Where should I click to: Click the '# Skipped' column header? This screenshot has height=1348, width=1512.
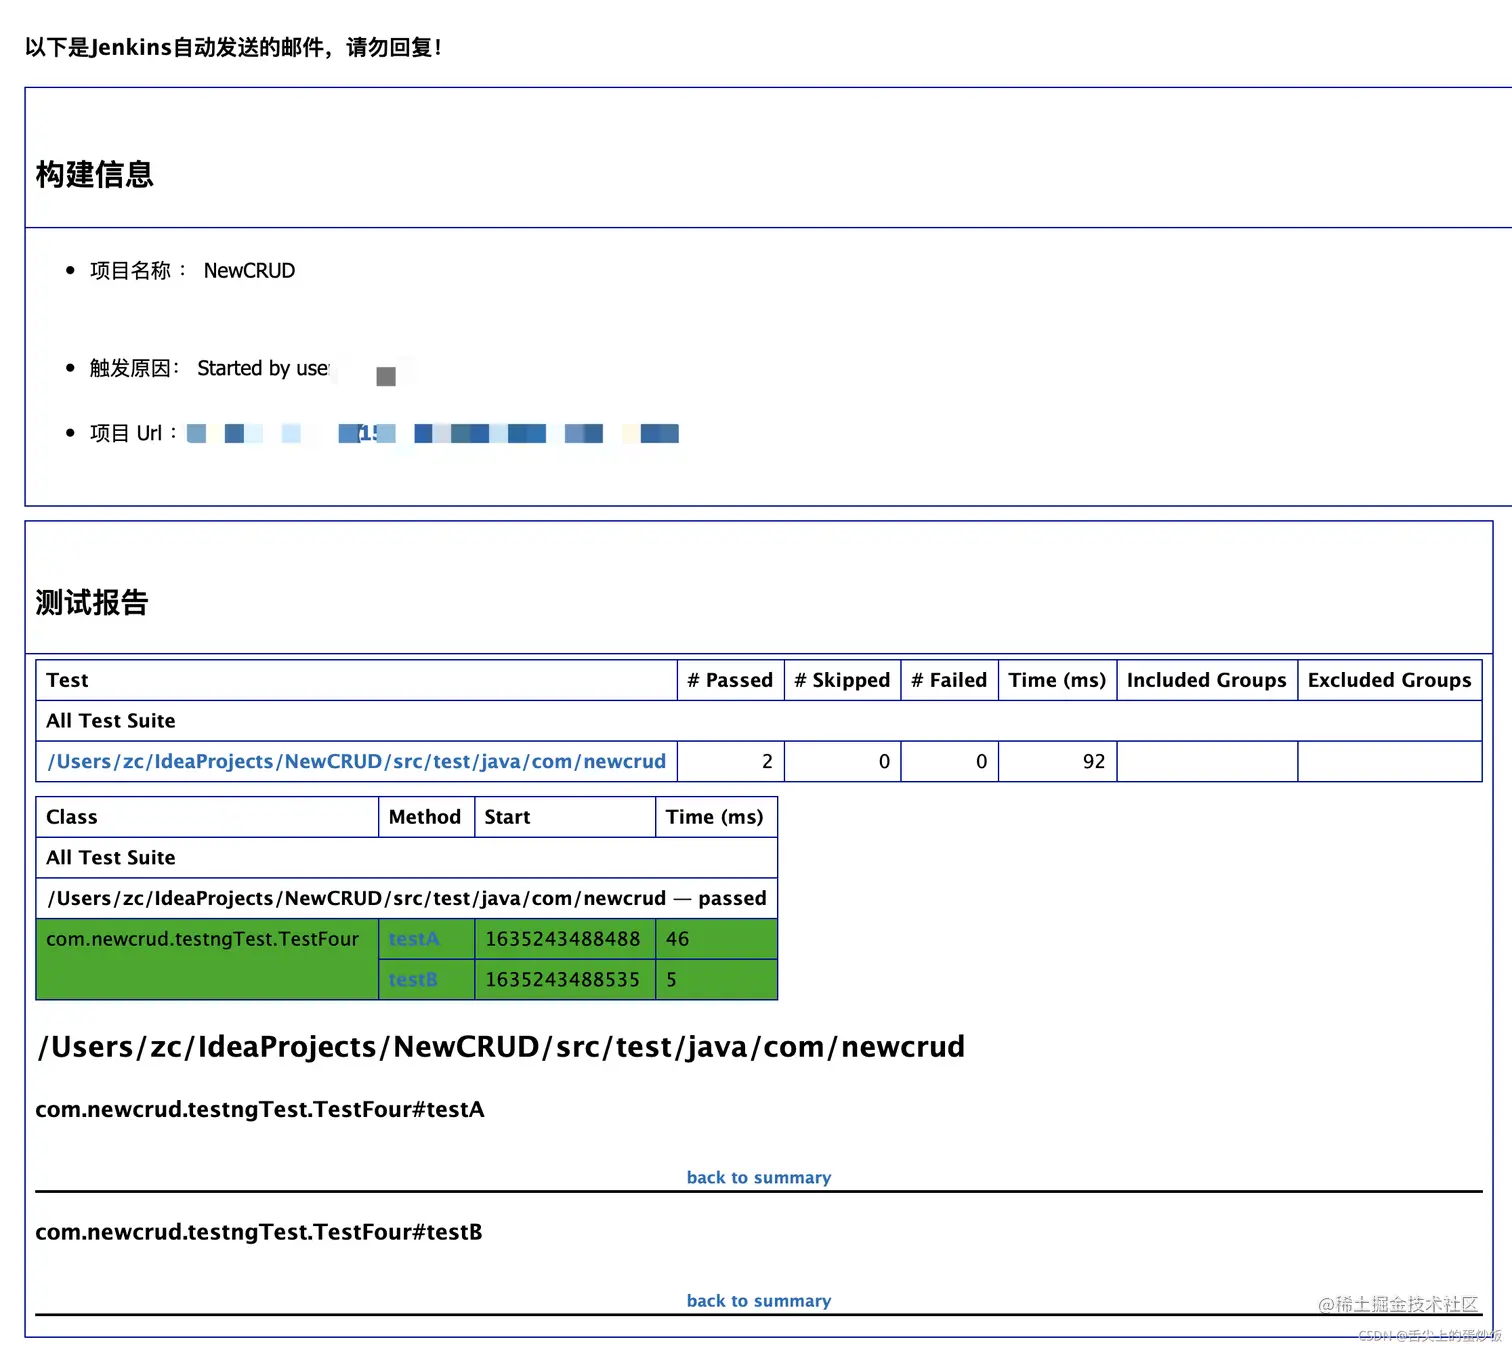[842, 680]
